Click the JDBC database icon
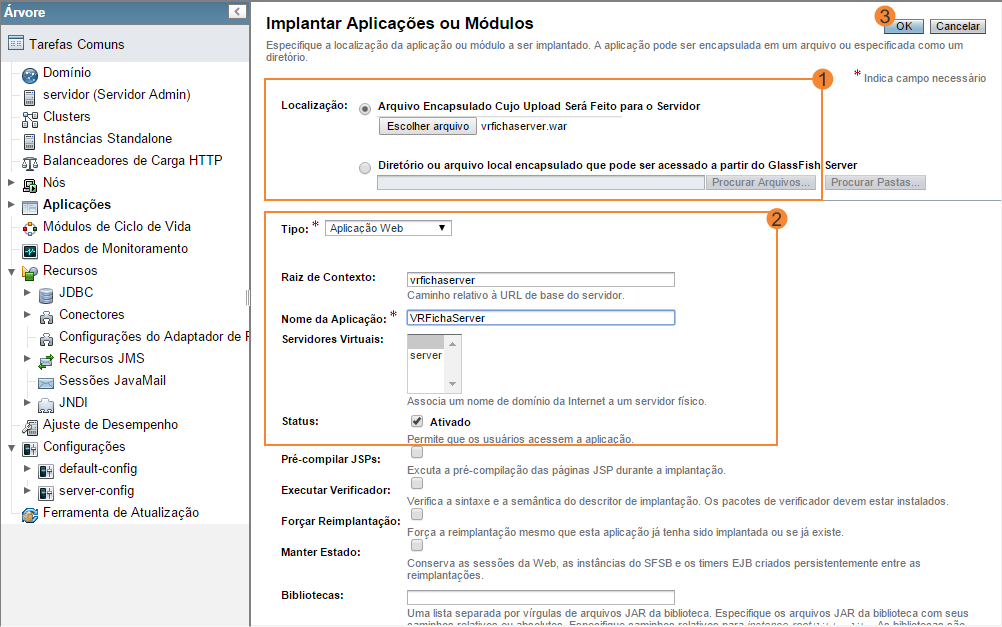Image resolution: width=1002 pixels, height=627 pixels. 46,295
